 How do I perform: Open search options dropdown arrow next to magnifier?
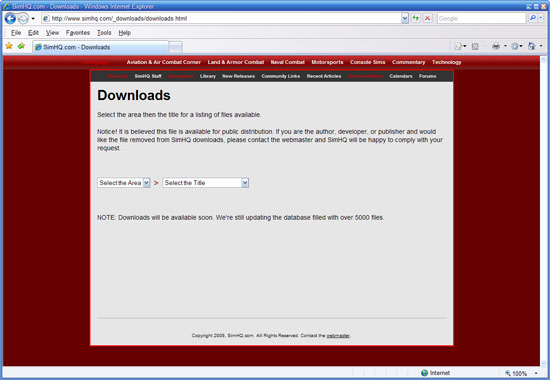pyautogui.click(x=541, y=18)
